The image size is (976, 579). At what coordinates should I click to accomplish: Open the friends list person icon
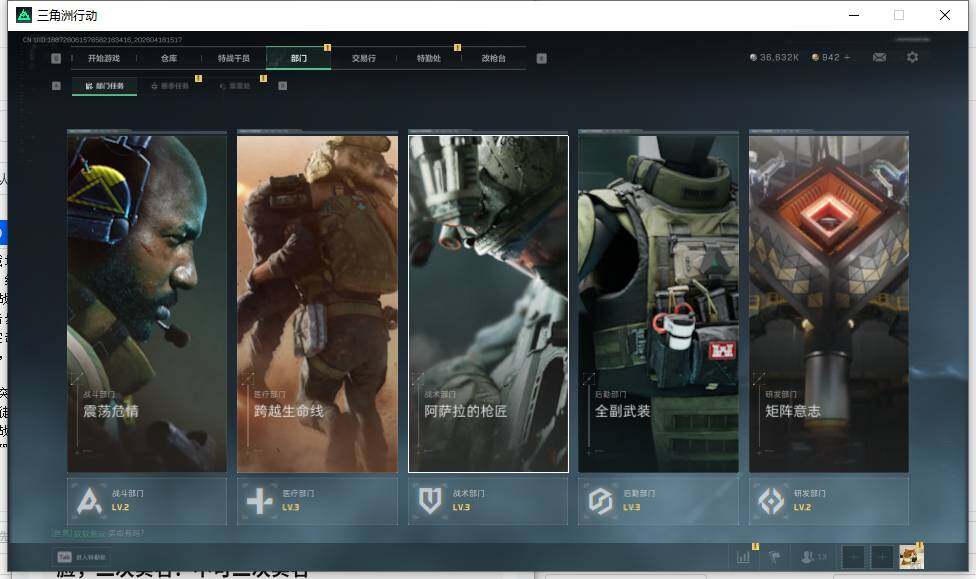click(x=809, y=557)
